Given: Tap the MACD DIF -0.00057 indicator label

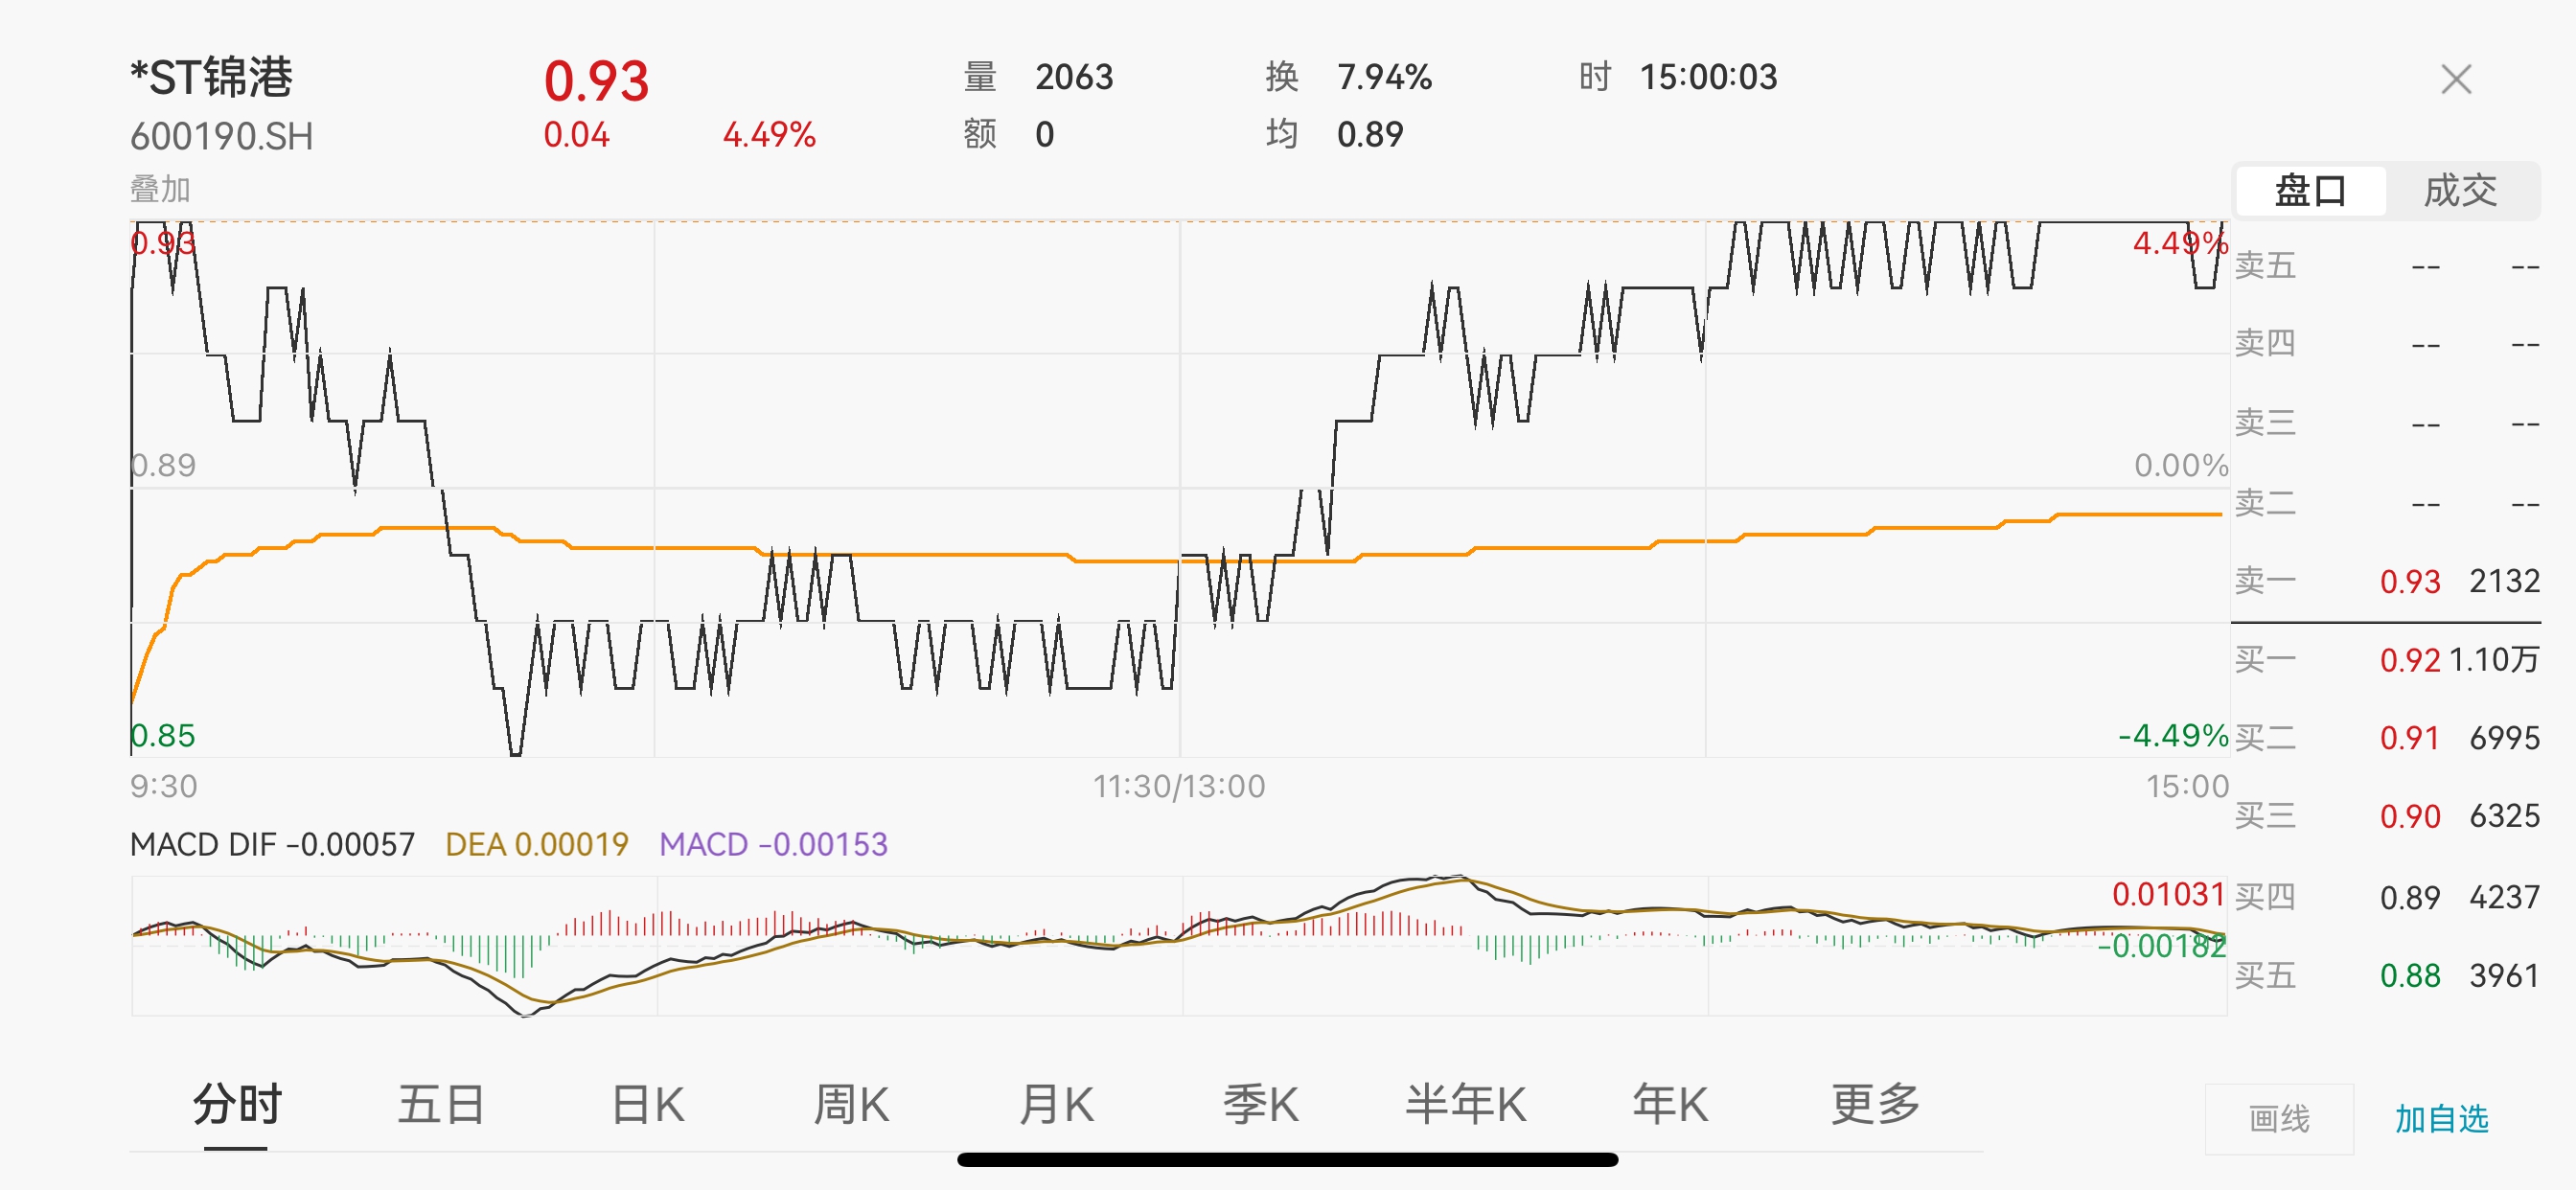Looking at the screenshot, I should pyautogui.click(x=272, y=845).
